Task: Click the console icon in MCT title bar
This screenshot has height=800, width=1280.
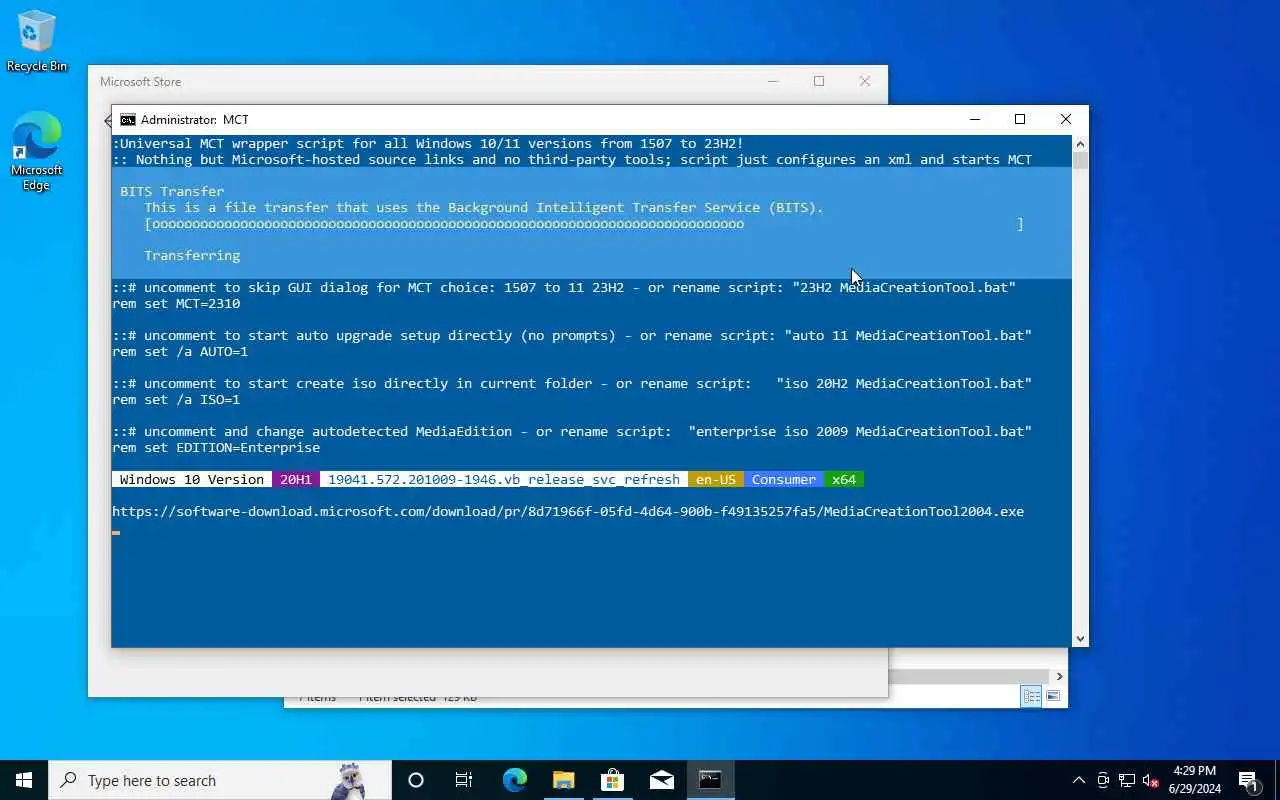Action: tap(127, 119)
